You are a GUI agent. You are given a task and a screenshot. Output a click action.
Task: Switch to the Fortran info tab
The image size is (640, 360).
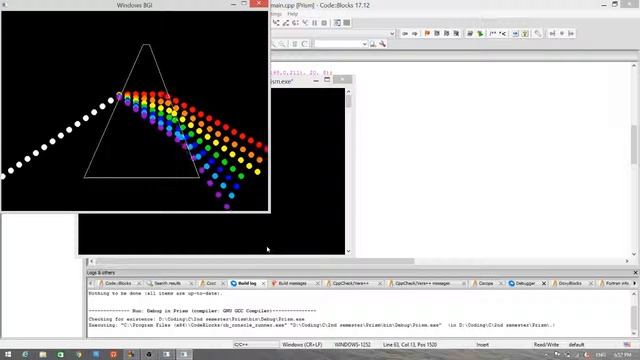tap(617, 283)
